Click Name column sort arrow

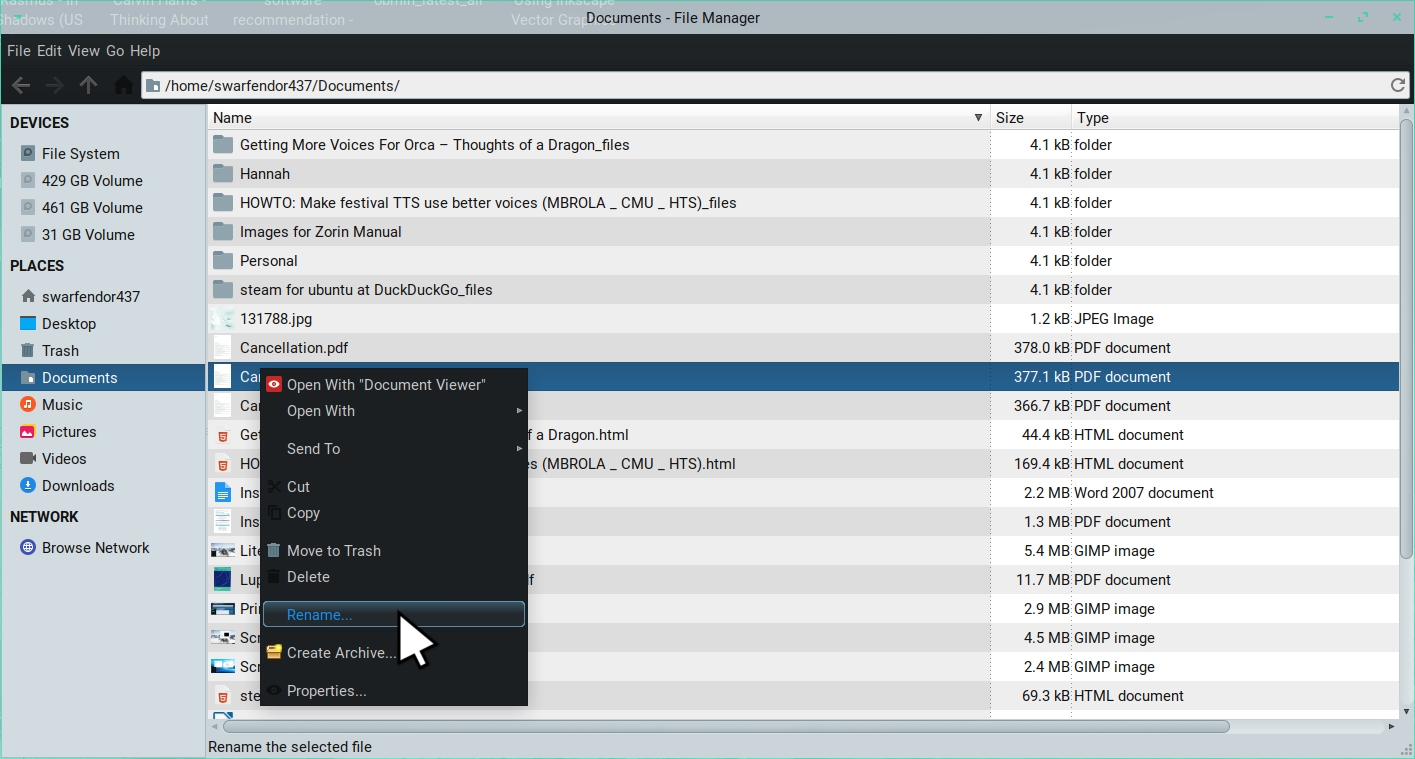coord(978,118)
